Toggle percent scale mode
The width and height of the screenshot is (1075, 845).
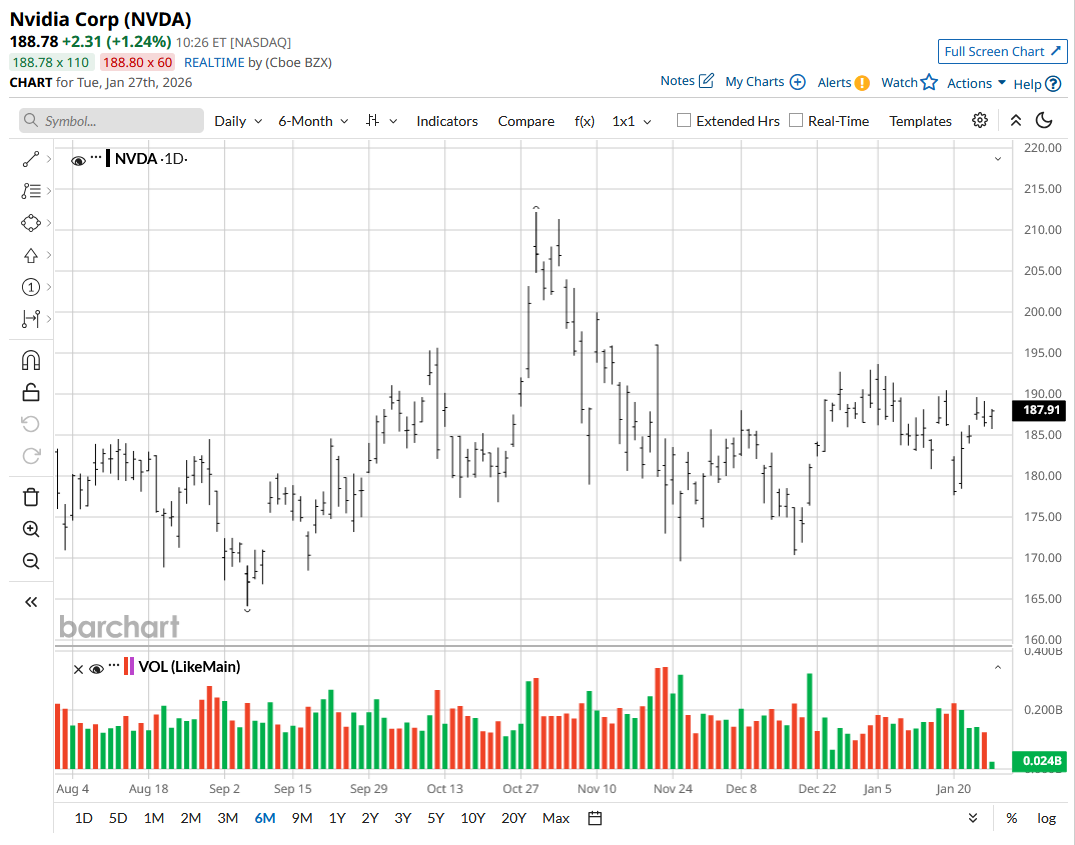click(x=1011, y=818)
